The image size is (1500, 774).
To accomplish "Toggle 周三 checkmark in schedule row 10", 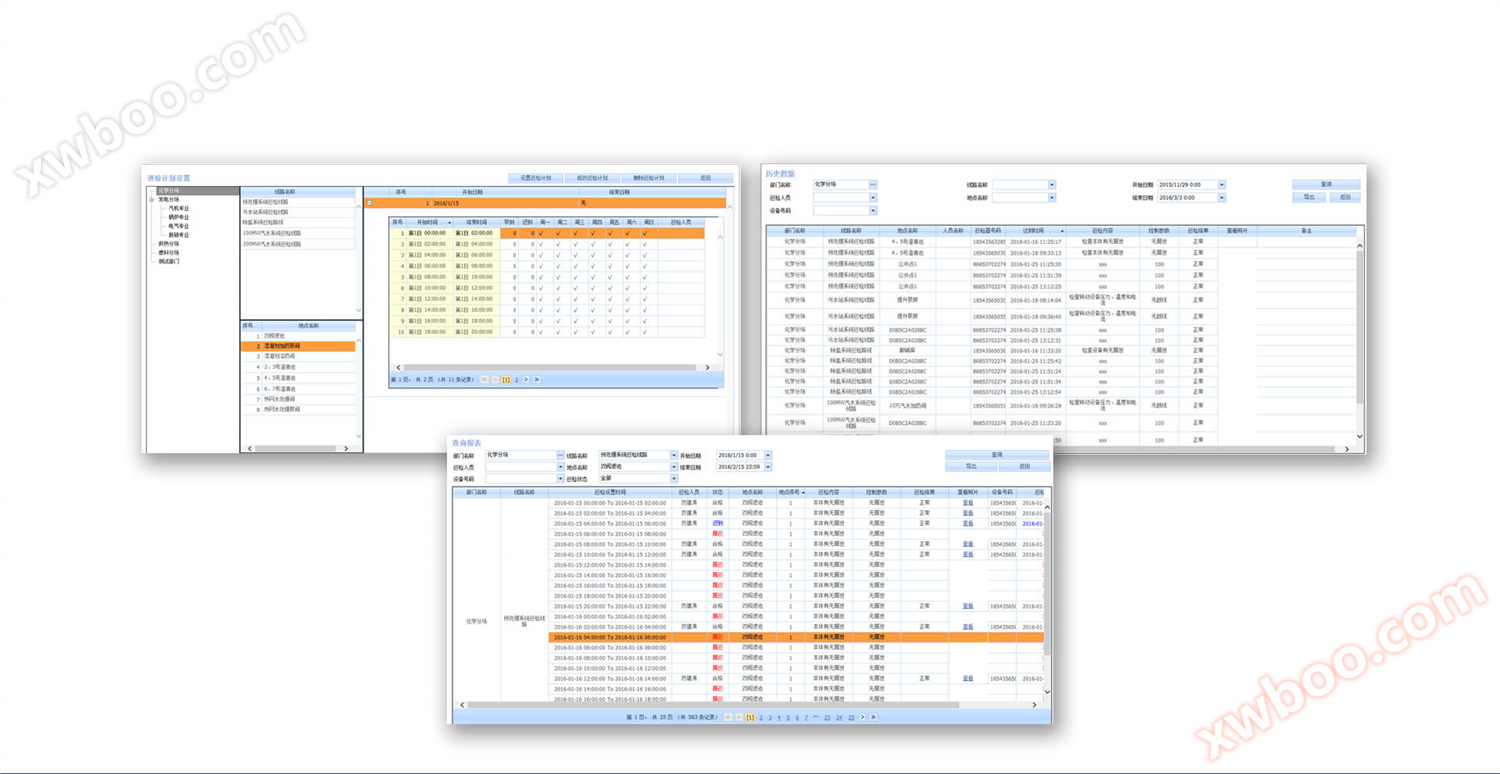I will (576, 332).
